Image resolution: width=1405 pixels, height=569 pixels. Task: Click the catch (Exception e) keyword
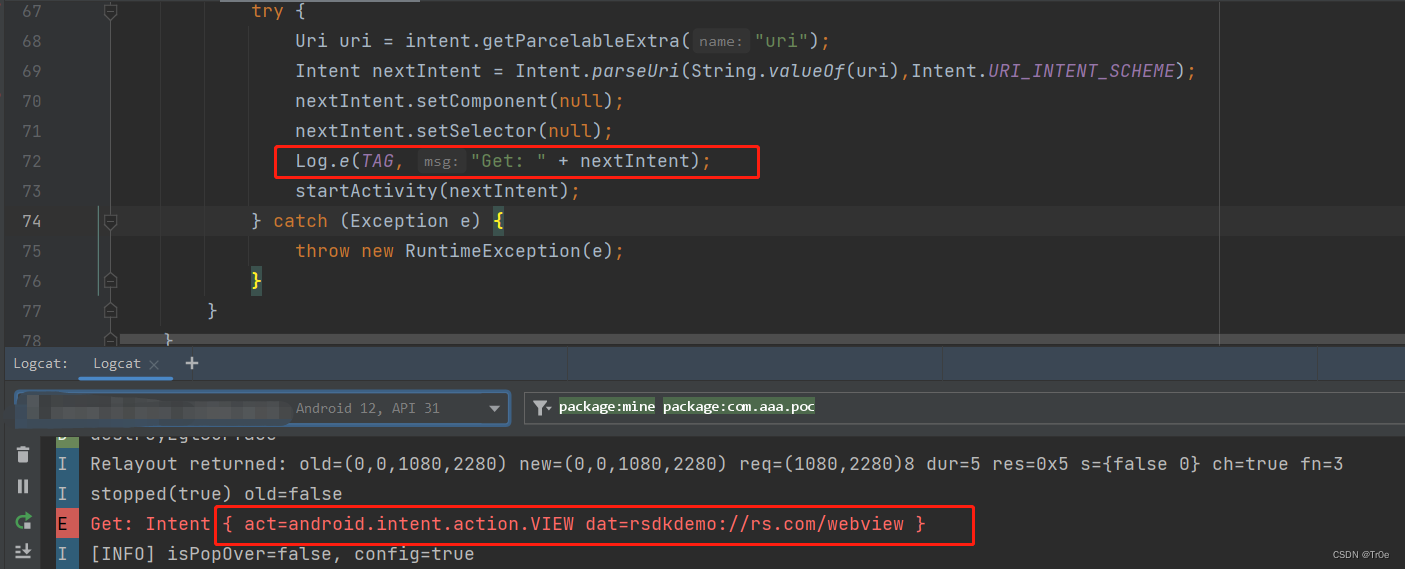click(300, 221)
